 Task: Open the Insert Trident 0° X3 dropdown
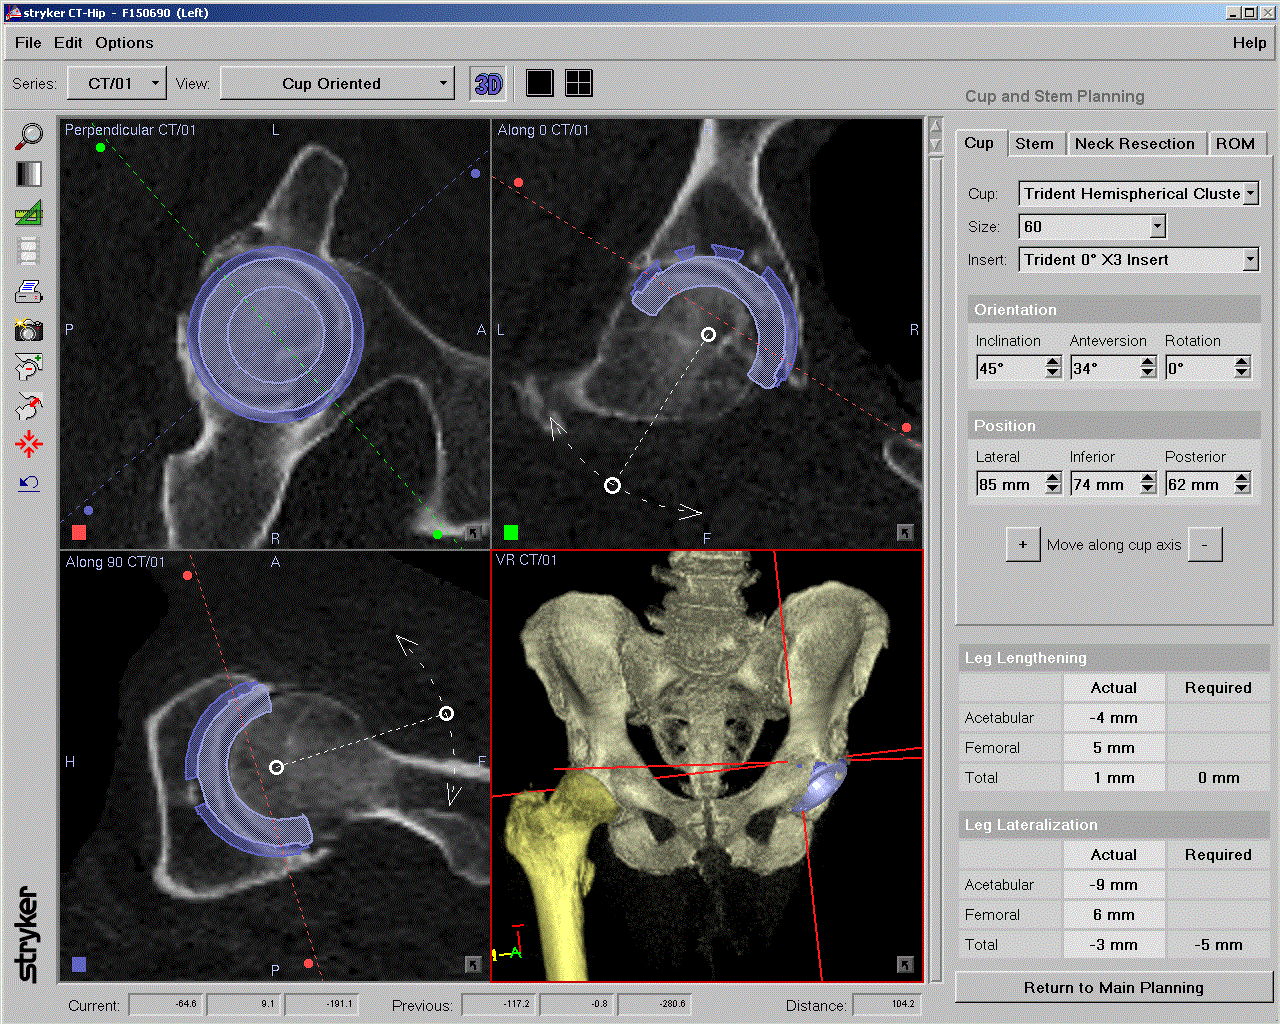coord(1139,260)
